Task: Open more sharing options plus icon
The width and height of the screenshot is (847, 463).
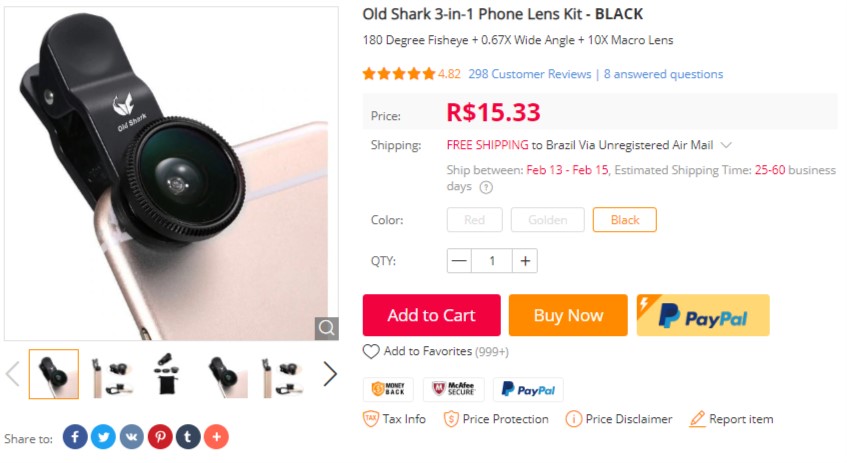Action: (x=216, y=437)
